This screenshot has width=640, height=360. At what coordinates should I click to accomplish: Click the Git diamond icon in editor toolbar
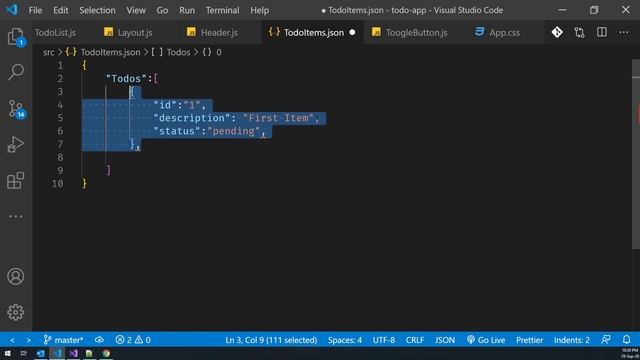coord(557,32)
